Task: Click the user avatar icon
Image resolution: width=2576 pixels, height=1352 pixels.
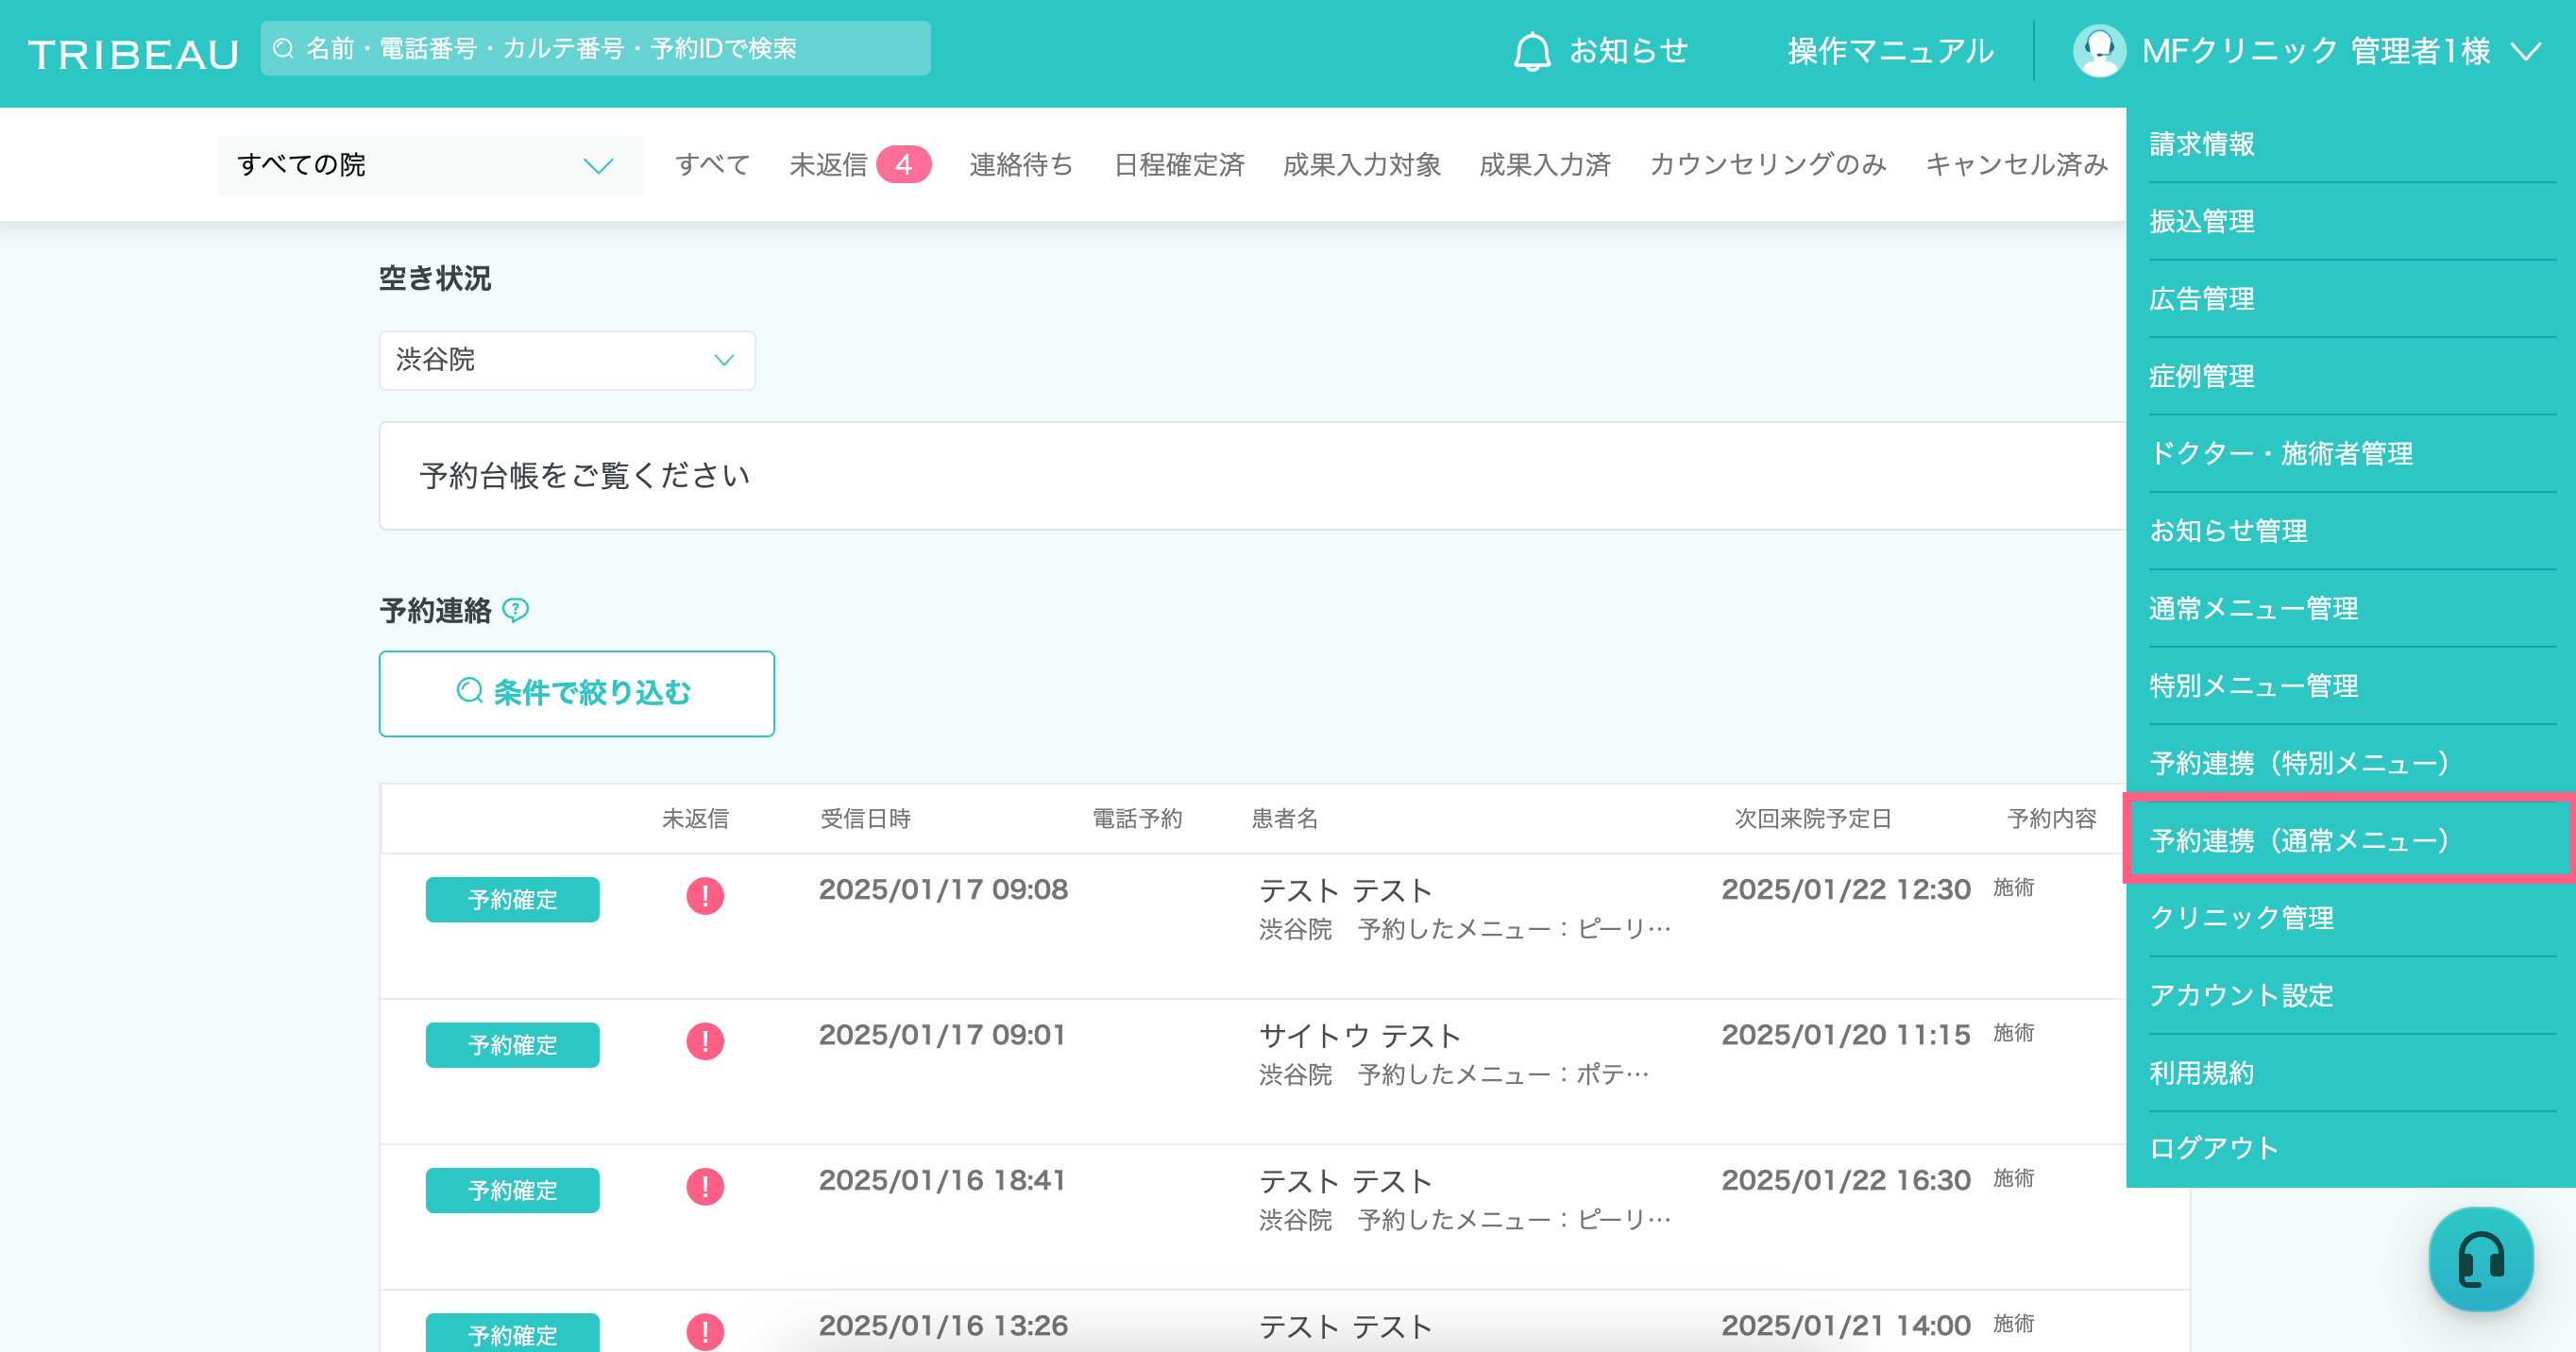Action: 2098,51
